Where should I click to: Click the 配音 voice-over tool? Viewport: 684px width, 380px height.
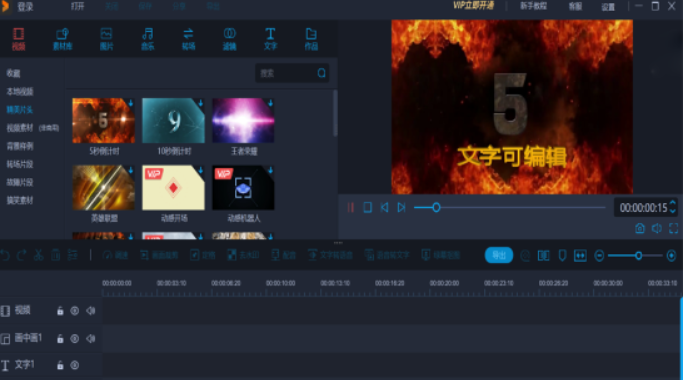[284, 255]
